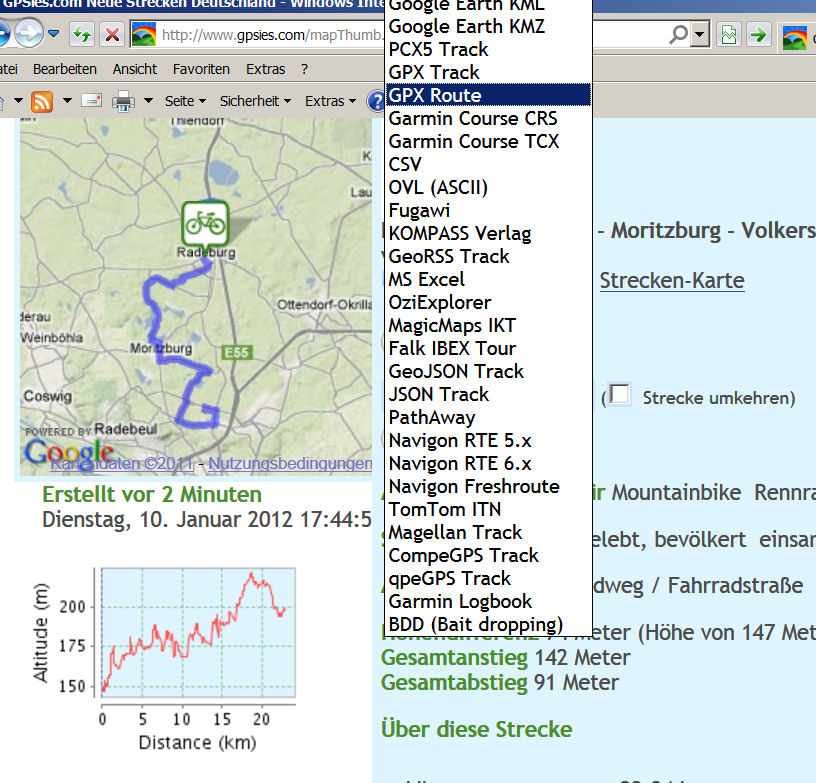Open the Strecken-Karte link
The width and height of the screenshot is (816, 783).
[672, 281]
